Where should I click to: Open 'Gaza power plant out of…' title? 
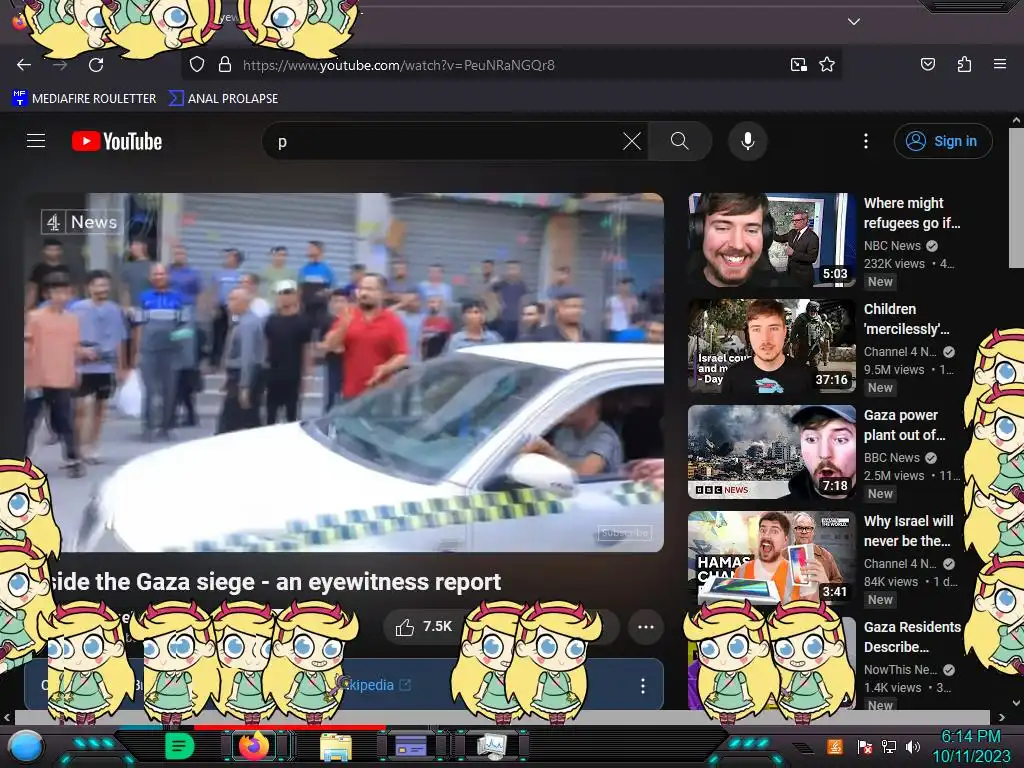click(x=904, y=425)
